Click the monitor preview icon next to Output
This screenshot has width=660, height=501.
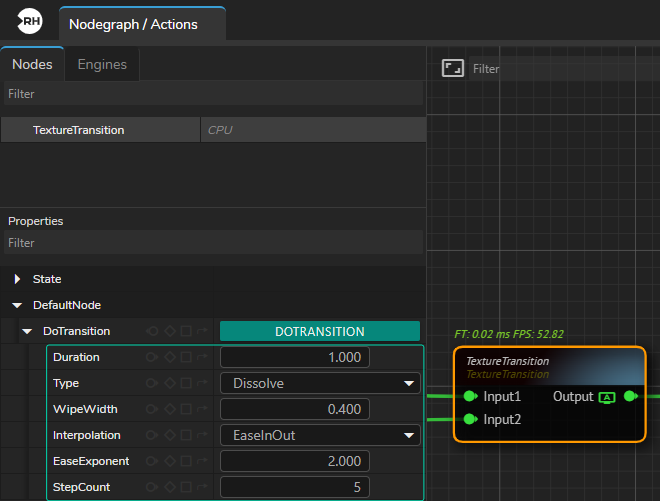tap(607, 397)
